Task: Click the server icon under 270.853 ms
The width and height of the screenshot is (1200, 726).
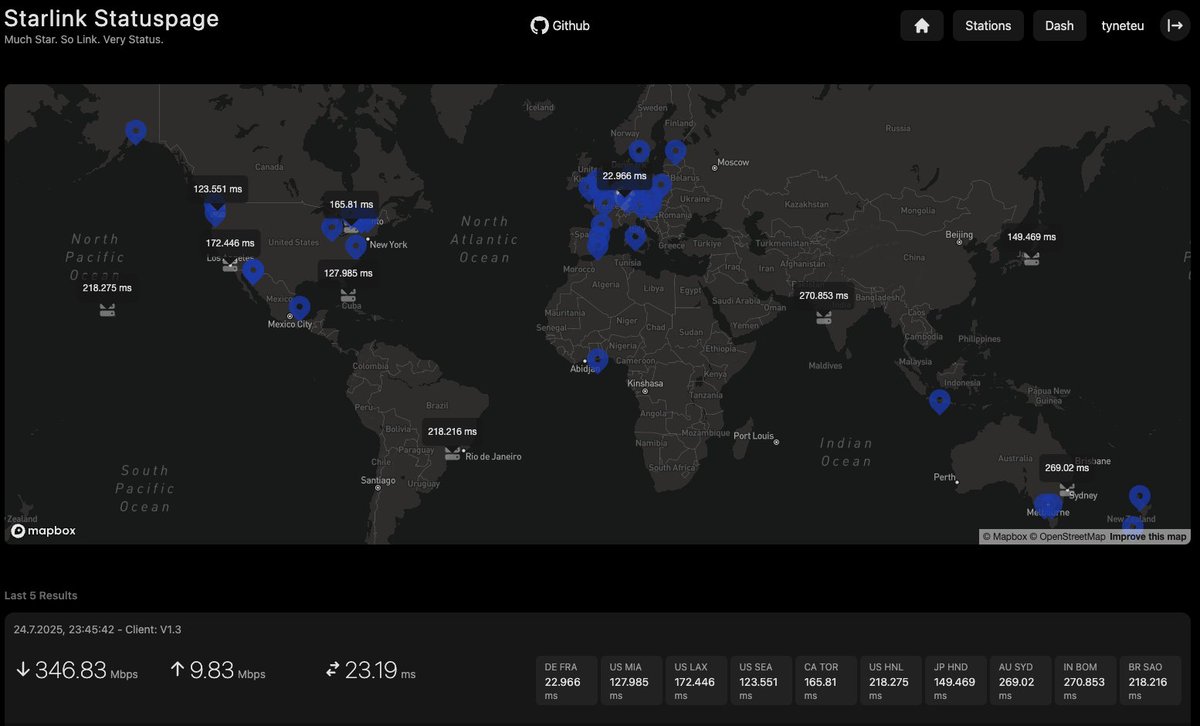Action: tap(823, 318)
